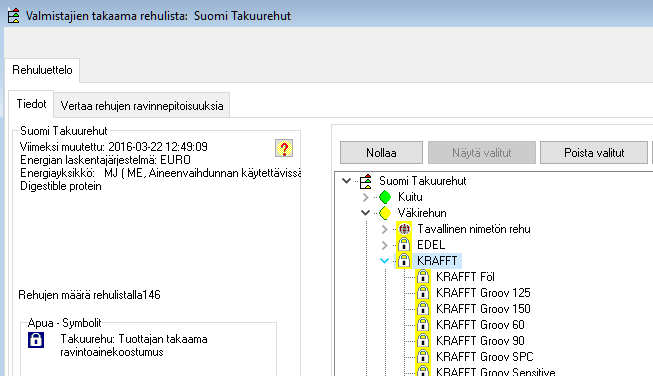Select Tavallinen nimetön rehu tree item
Screen dimensions: 653x376
(x=474, y=229)
